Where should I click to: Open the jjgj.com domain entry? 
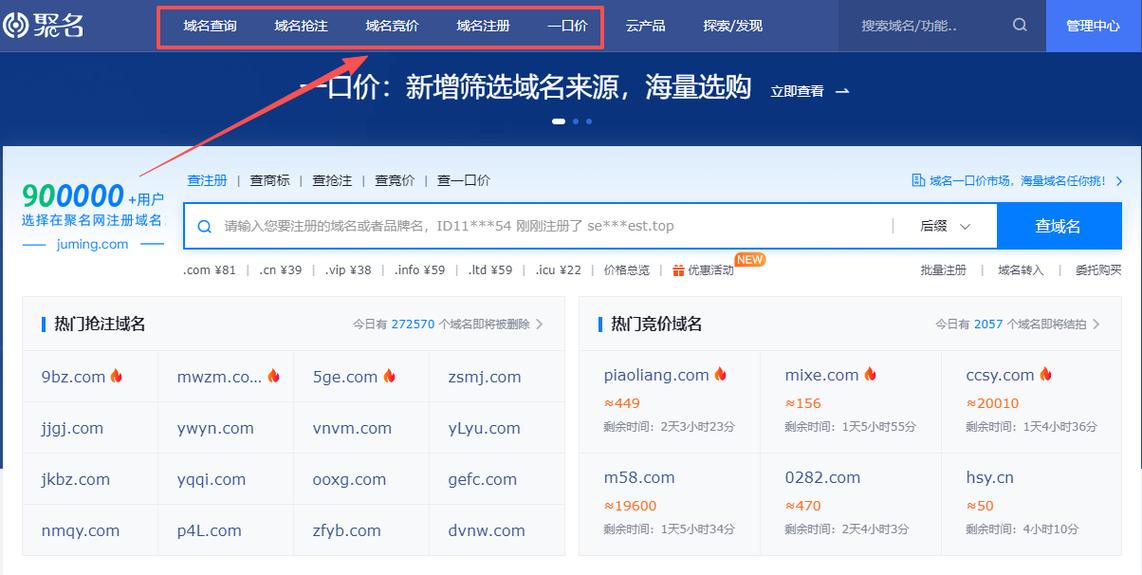pos(72,429)
